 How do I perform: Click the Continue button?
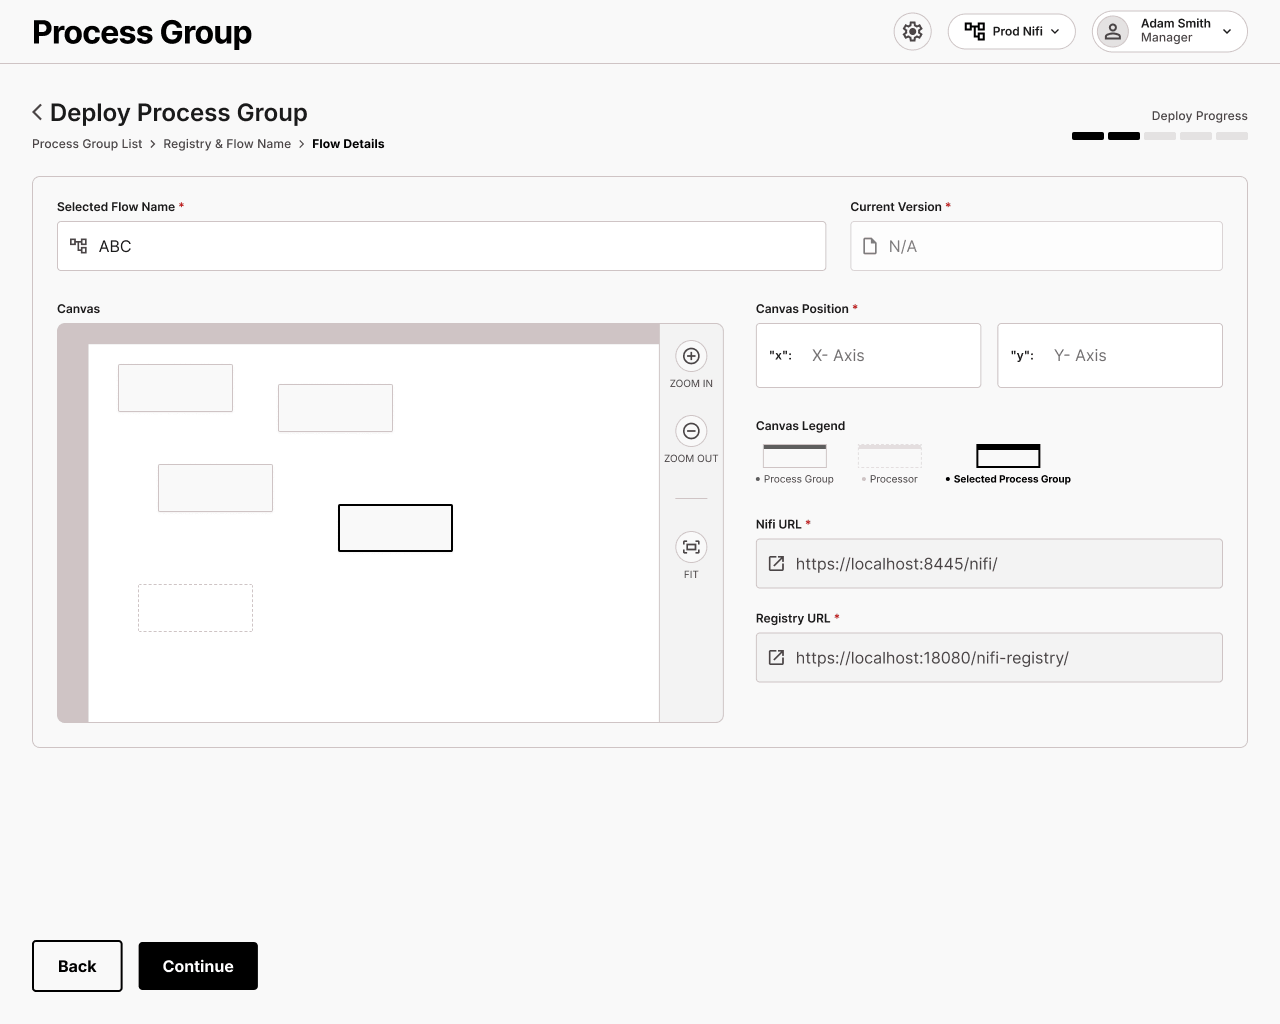tap(198, 966)
